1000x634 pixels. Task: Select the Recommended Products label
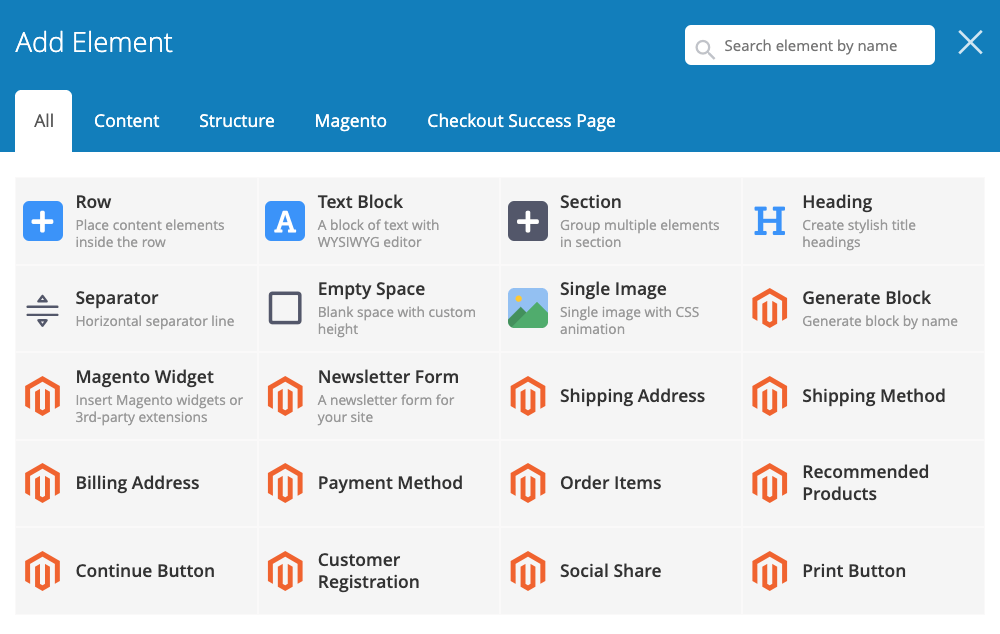(865, 483)
